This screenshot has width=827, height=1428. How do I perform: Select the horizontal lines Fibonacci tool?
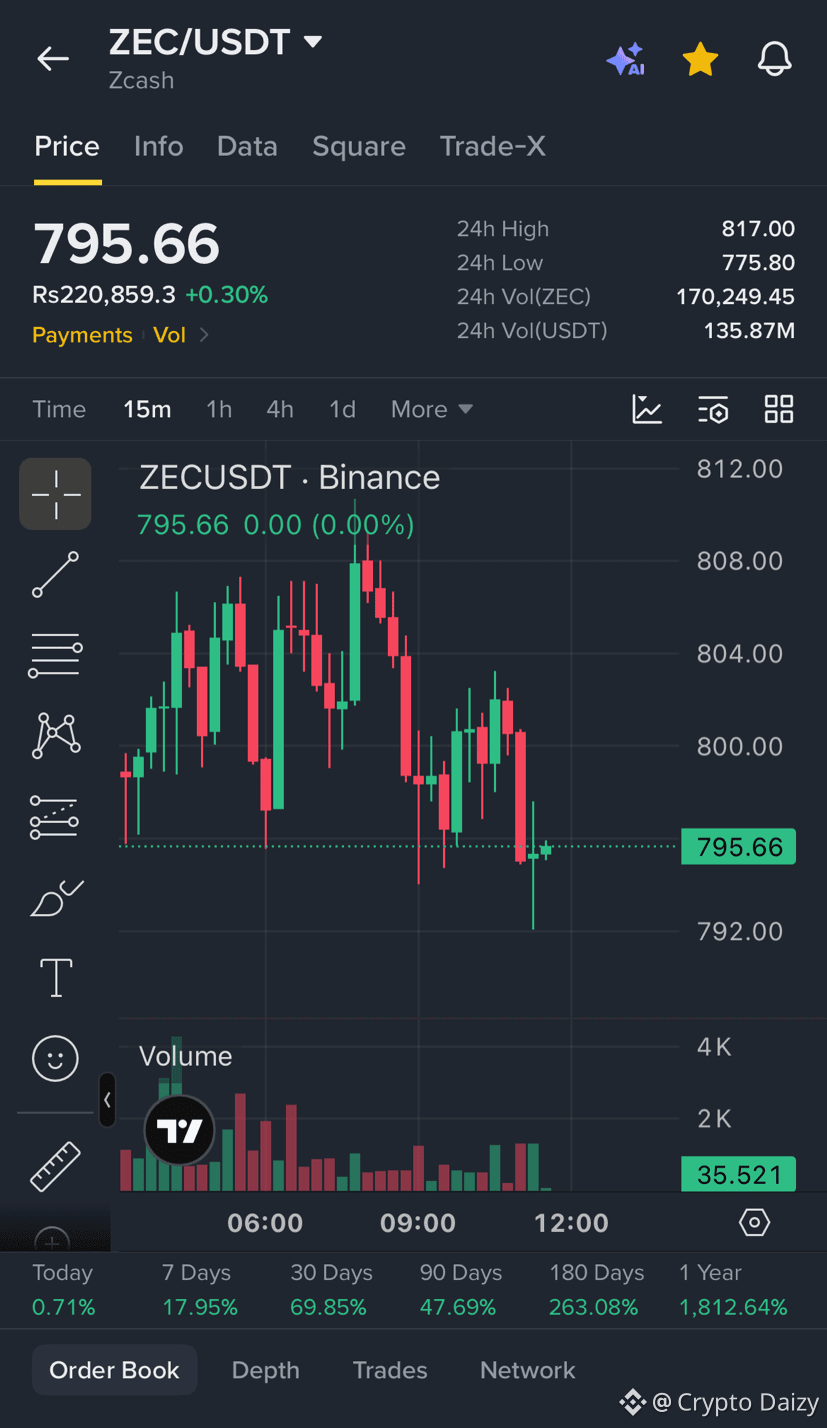56,656
